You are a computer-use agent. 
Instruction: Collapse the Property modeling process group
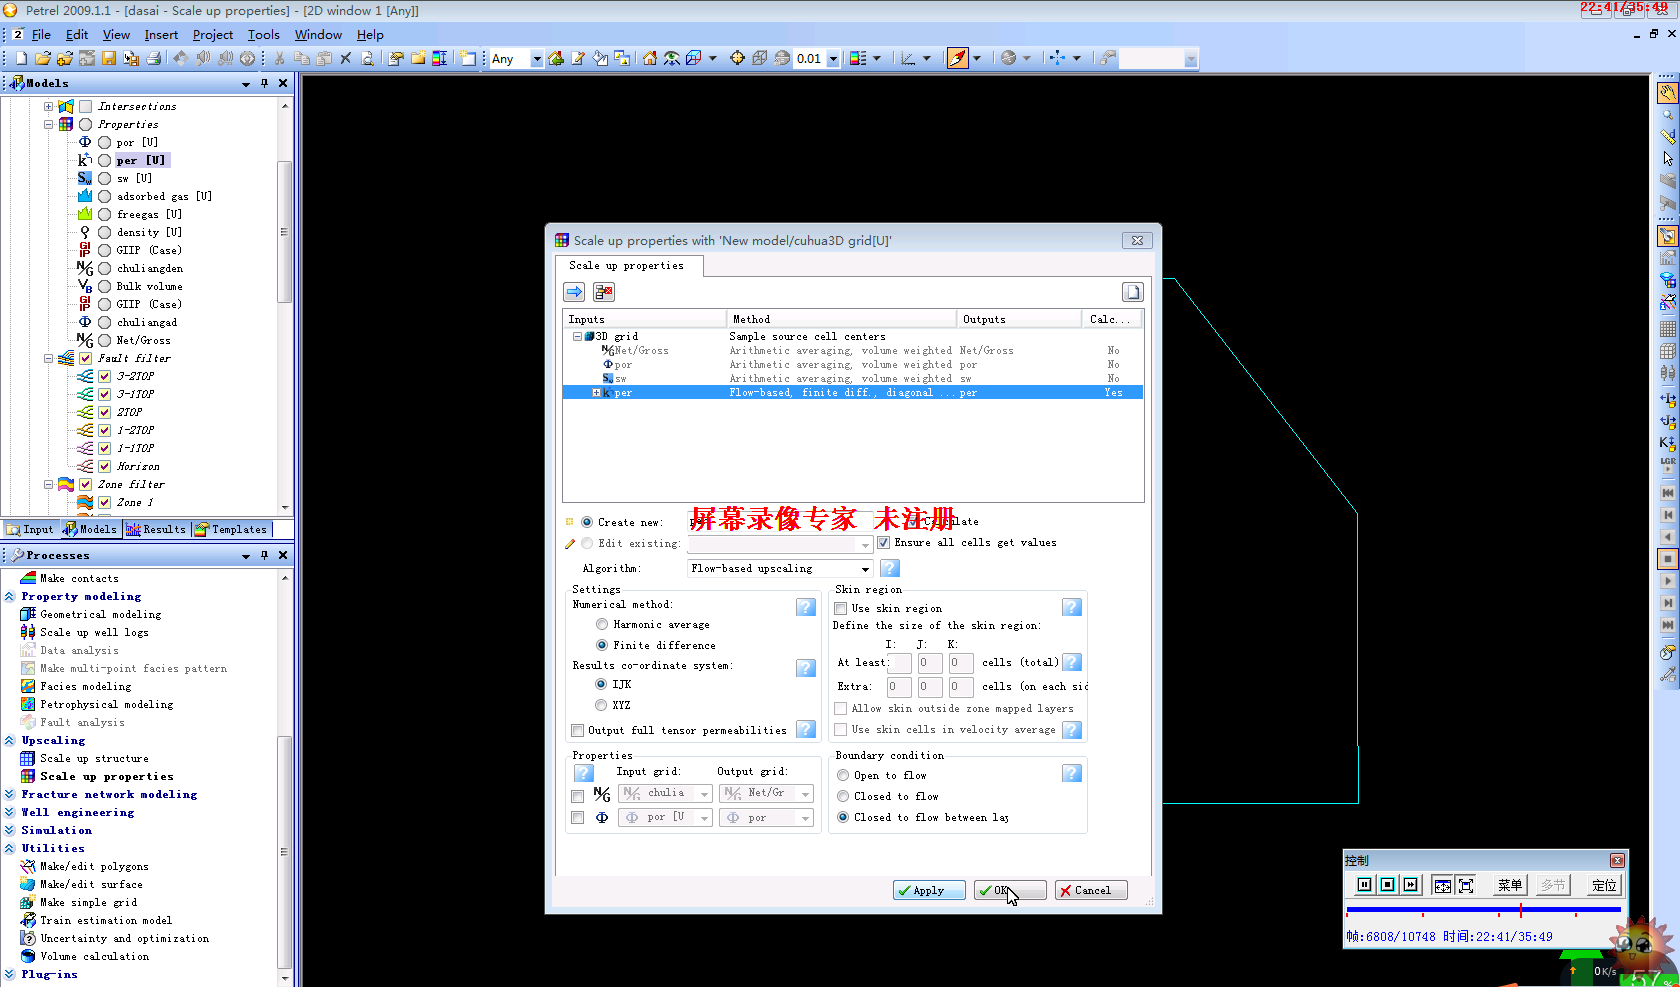click(x=9, y=596)
